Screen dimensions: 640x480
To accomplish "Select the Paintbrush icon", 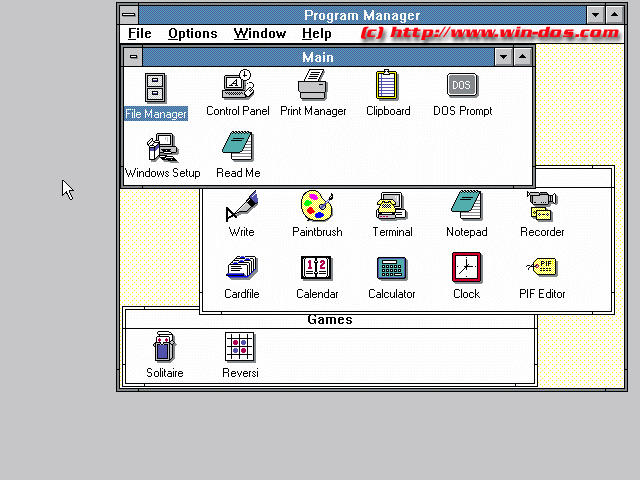I will [317, 207].
